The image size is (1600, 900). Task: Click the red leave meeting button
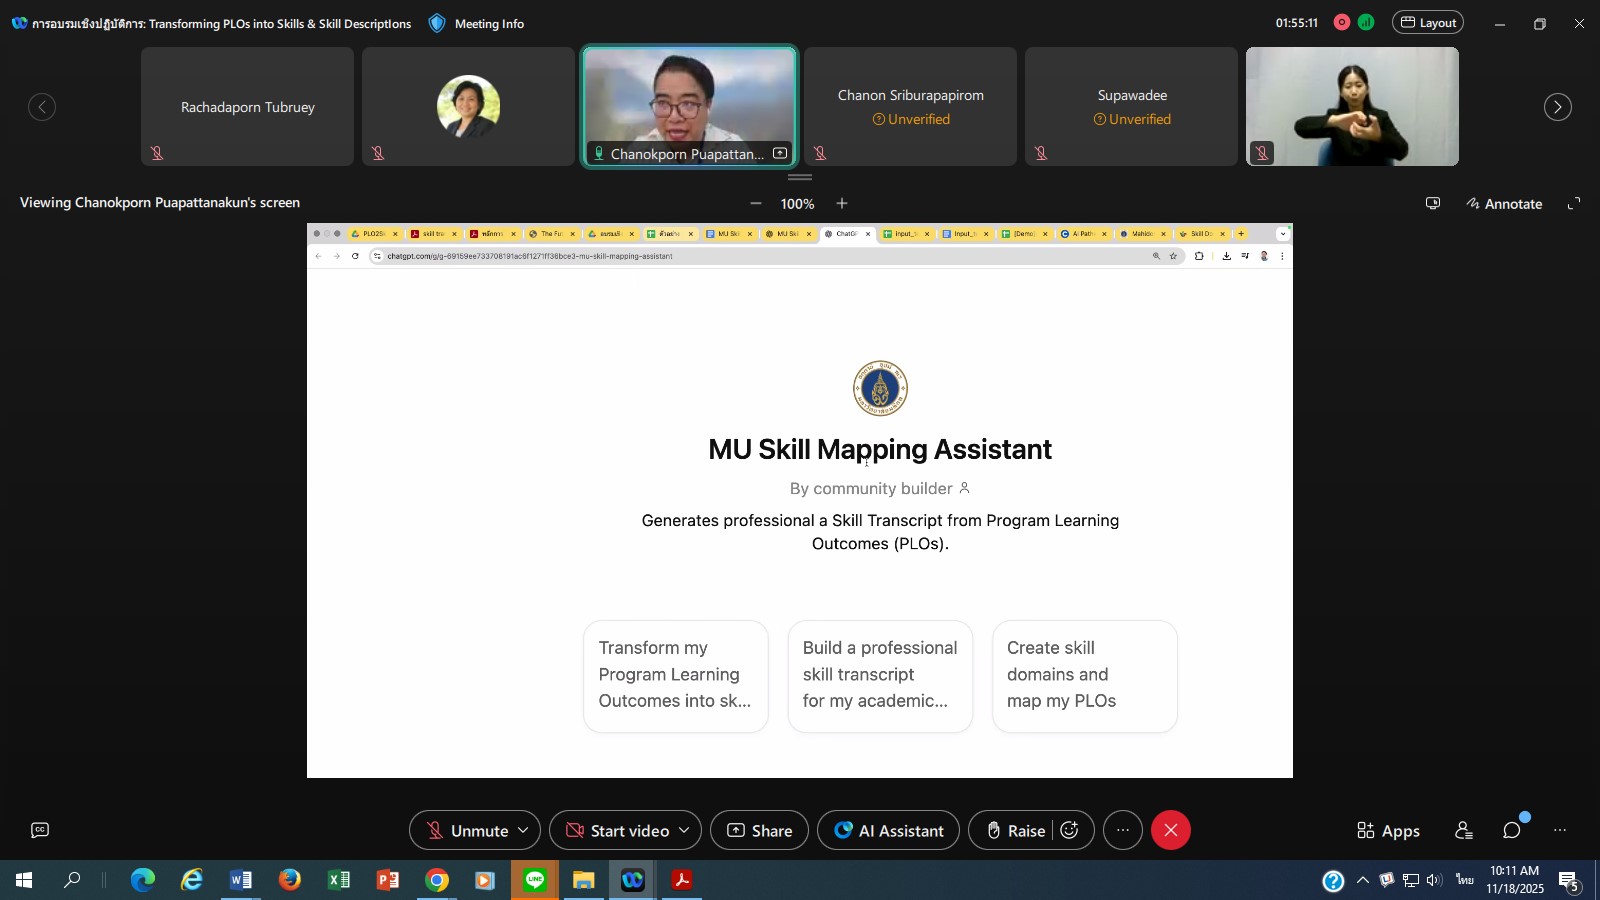[1170, 830]
